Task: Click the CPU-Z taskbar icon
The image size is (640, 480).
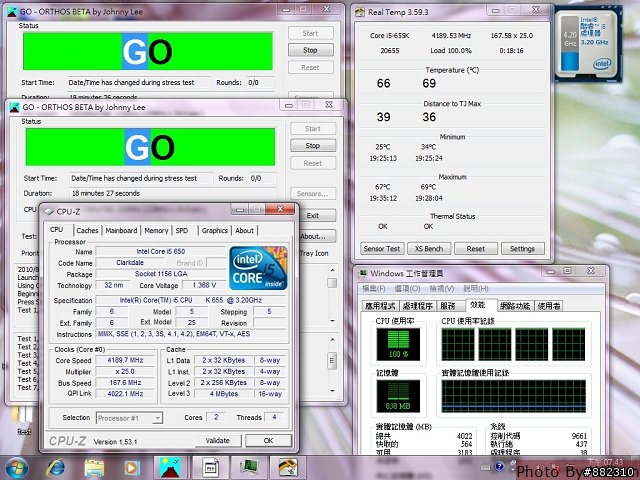Action: (211, 468)
